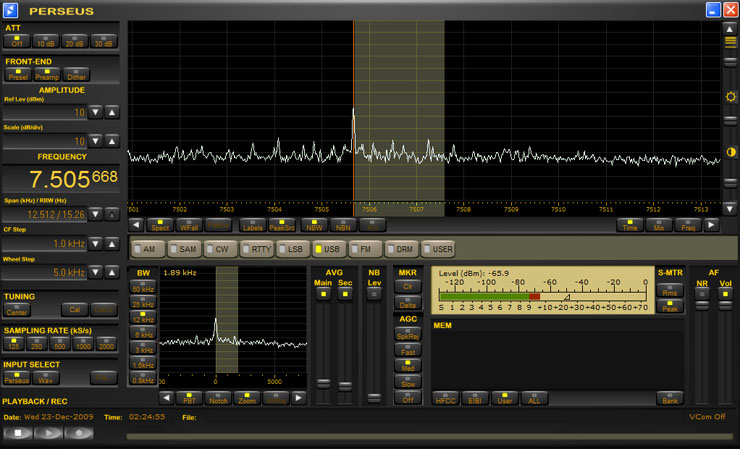Increase Scale dB/div with up arrow
Screen dimensions: 740x449
coord(112,141)
